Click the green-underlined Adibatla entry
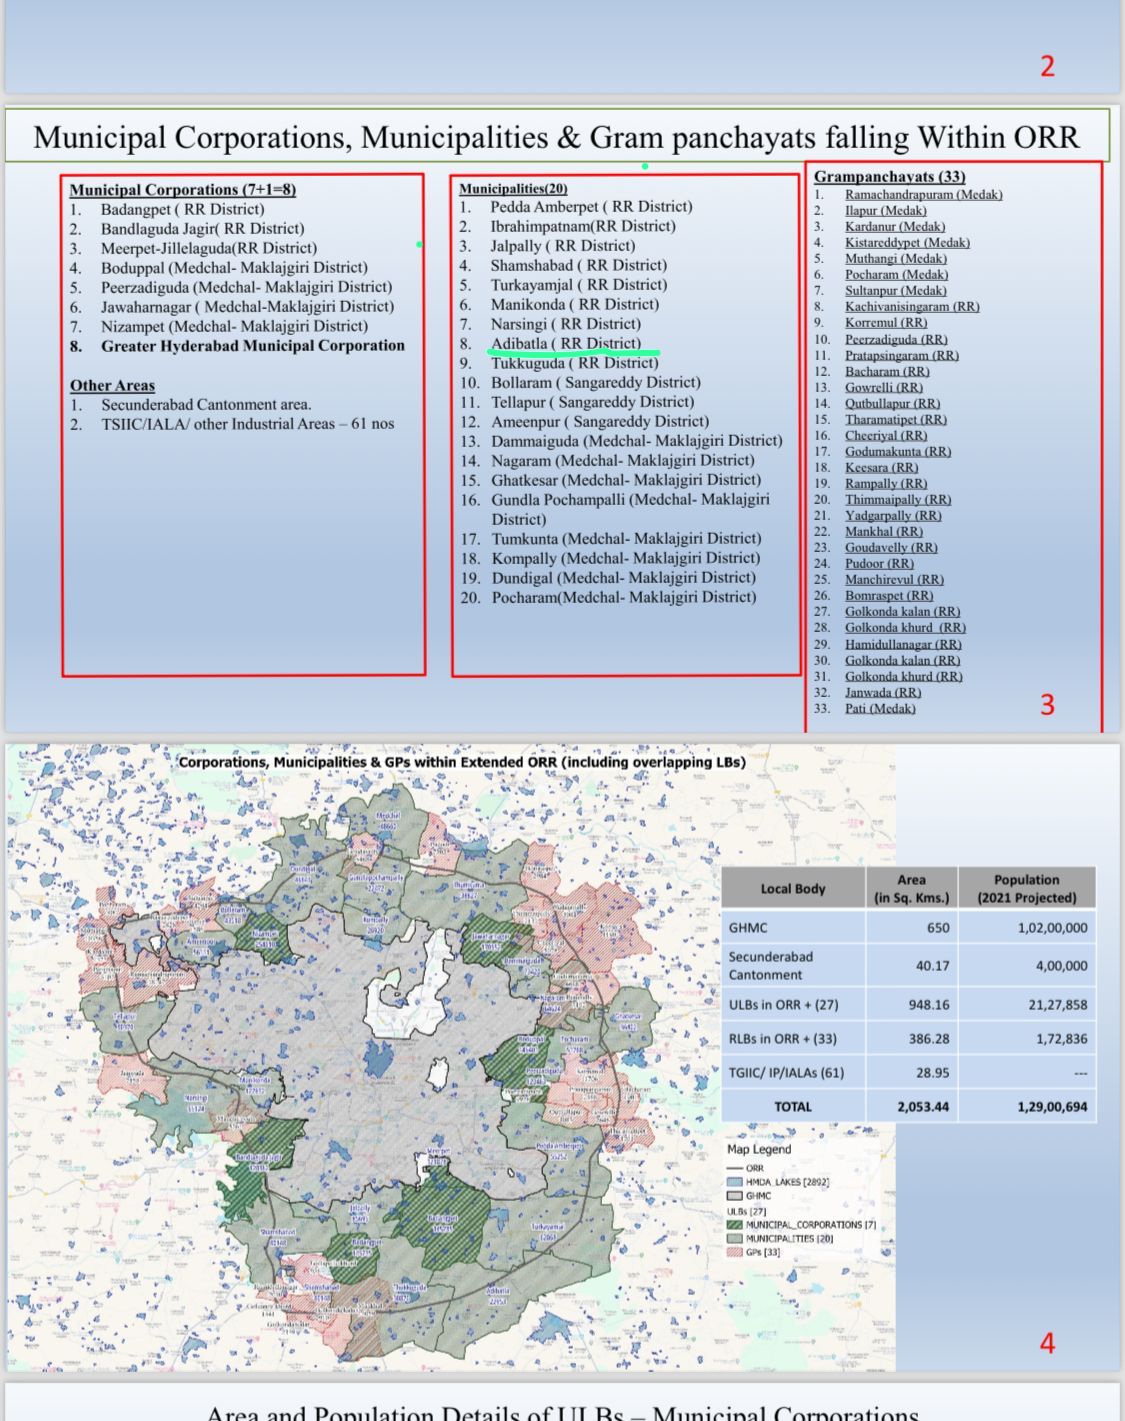Viewport: 1125px width, 1421px height. point(565,343)
